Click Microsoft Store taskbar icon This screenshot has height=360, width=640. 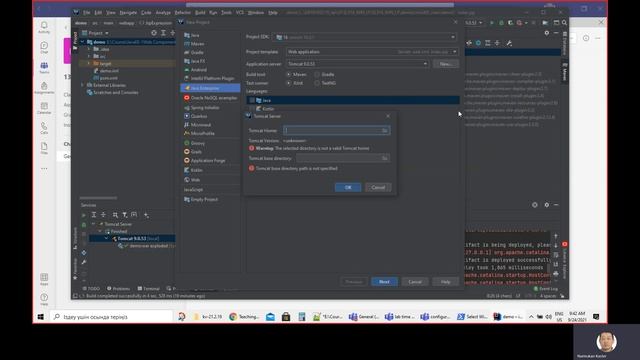tap(286, 317)
